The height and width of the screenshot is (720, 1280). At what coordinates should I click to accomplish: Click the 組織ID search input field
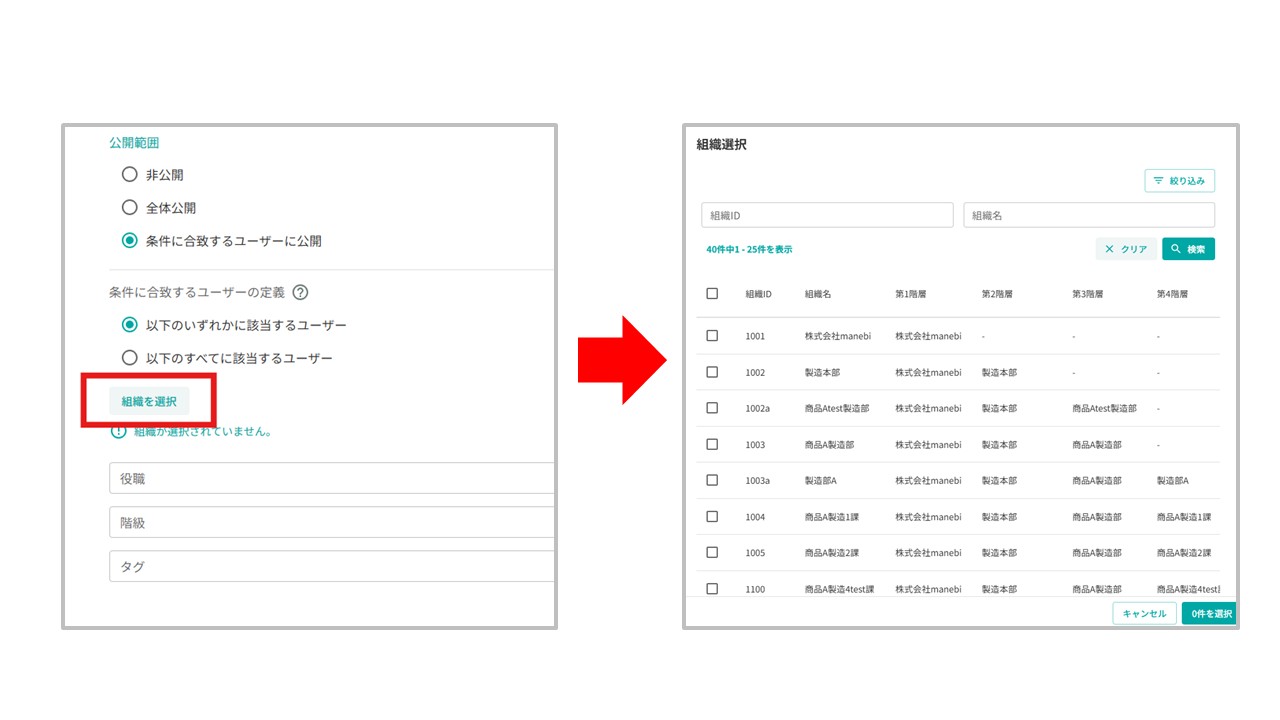(827, 216)
